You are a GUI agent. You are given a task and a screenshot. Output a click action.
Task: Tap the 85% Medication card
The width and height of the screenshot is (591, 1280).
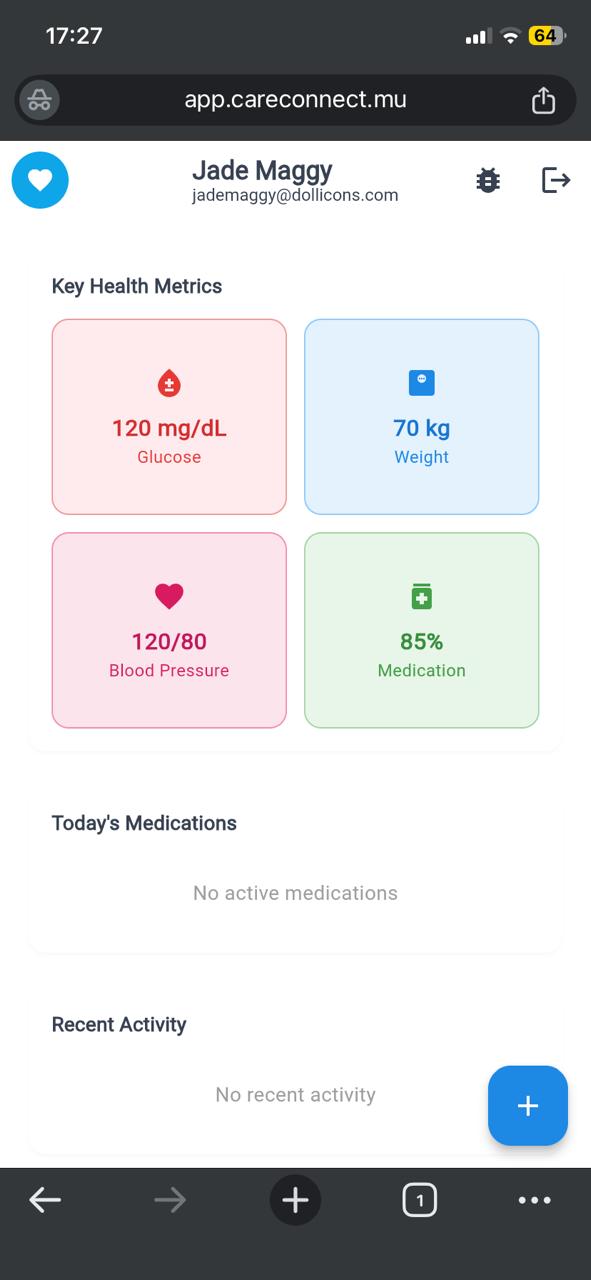[x=421, y=630]
